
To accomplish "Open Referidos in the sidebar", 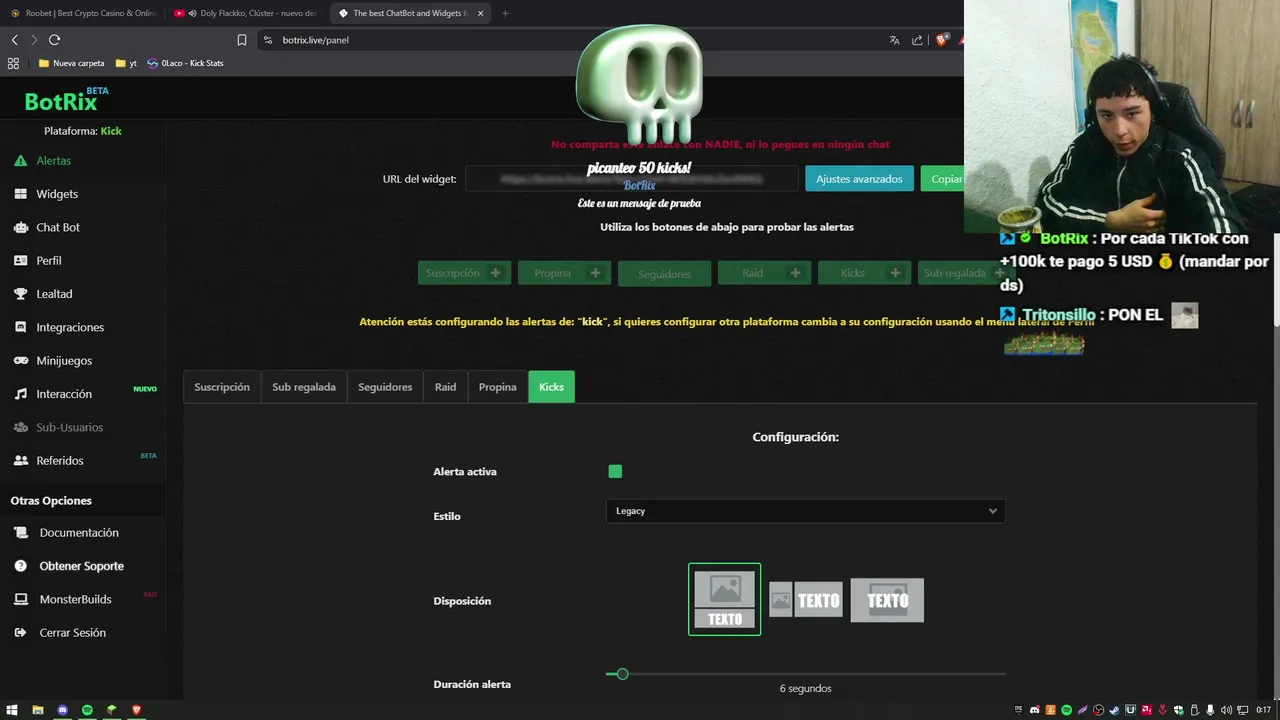I will point(60,461).
